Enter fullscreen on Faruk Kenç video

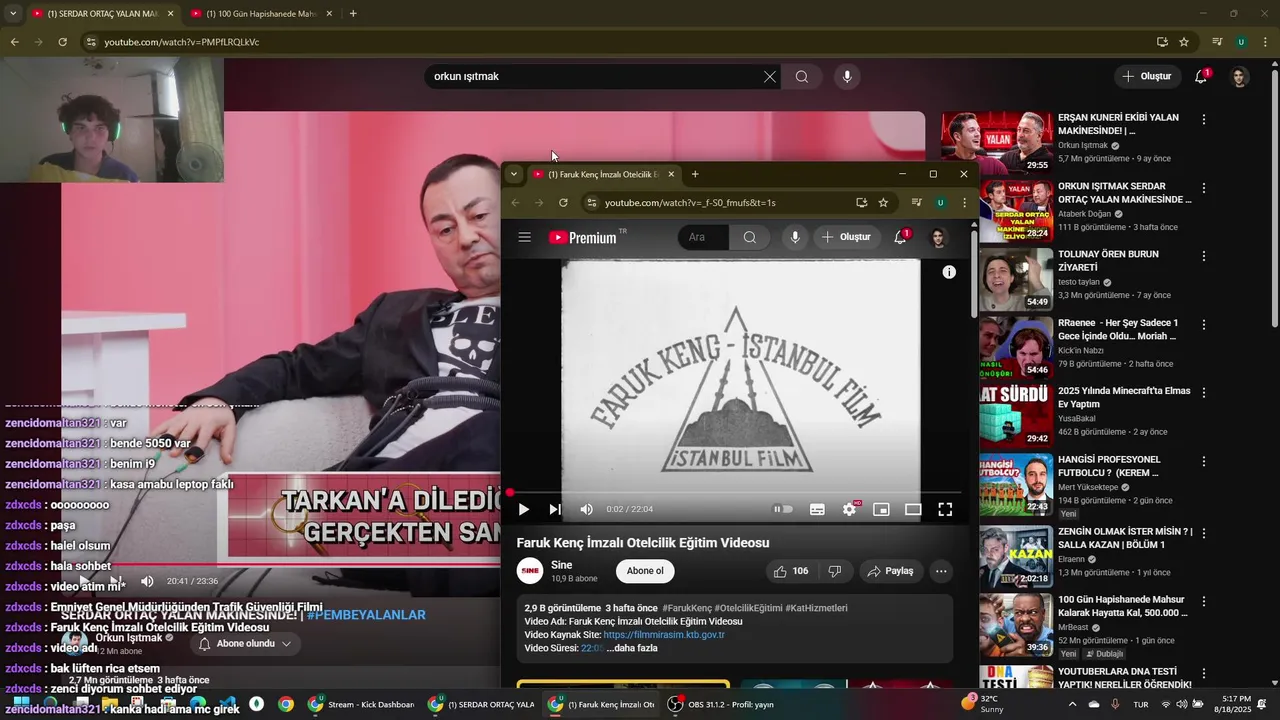[945, 509]
